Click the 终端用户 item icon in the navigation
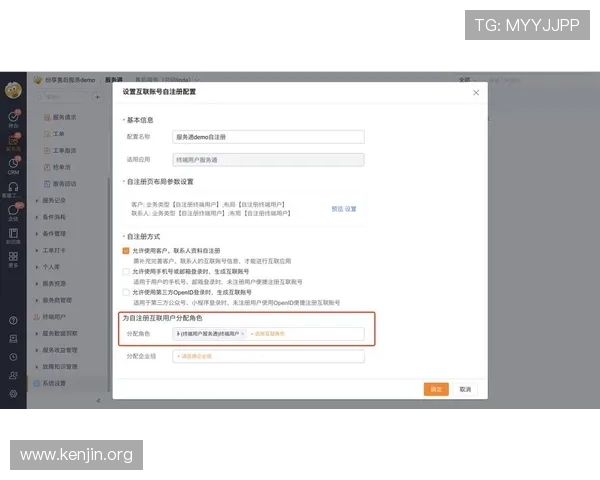The height and width of the screenshot is (480, 600). 37,317
